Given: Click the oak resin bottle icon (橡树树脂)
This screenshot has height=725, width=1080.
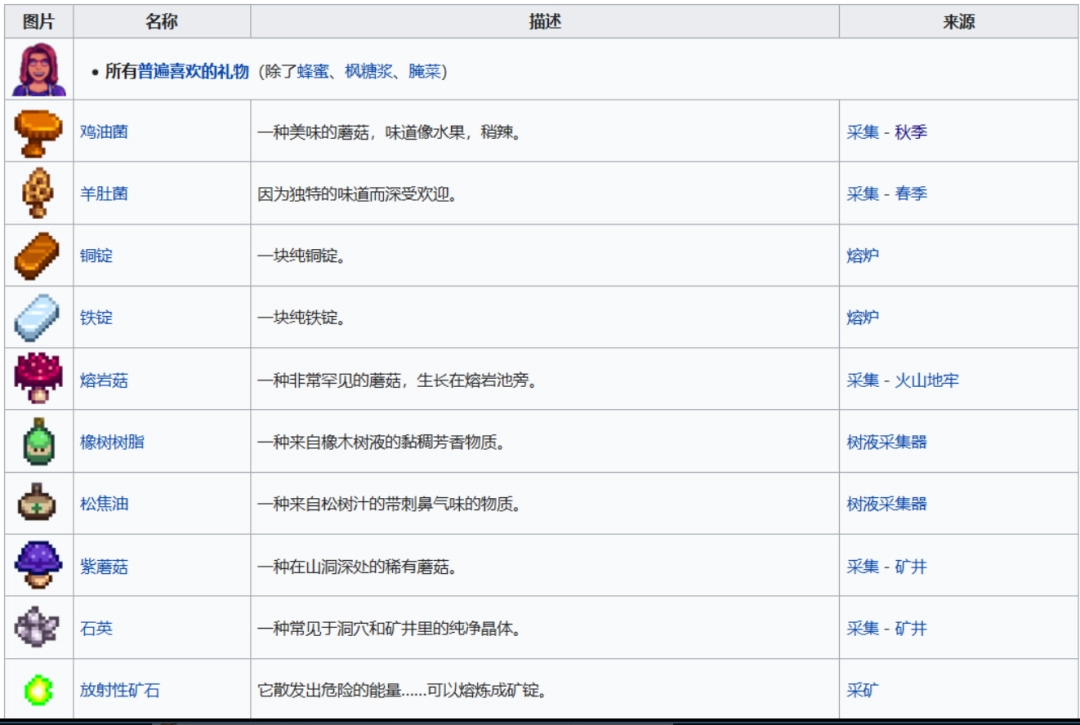Looking at the screenshot, I should [39, 441].
